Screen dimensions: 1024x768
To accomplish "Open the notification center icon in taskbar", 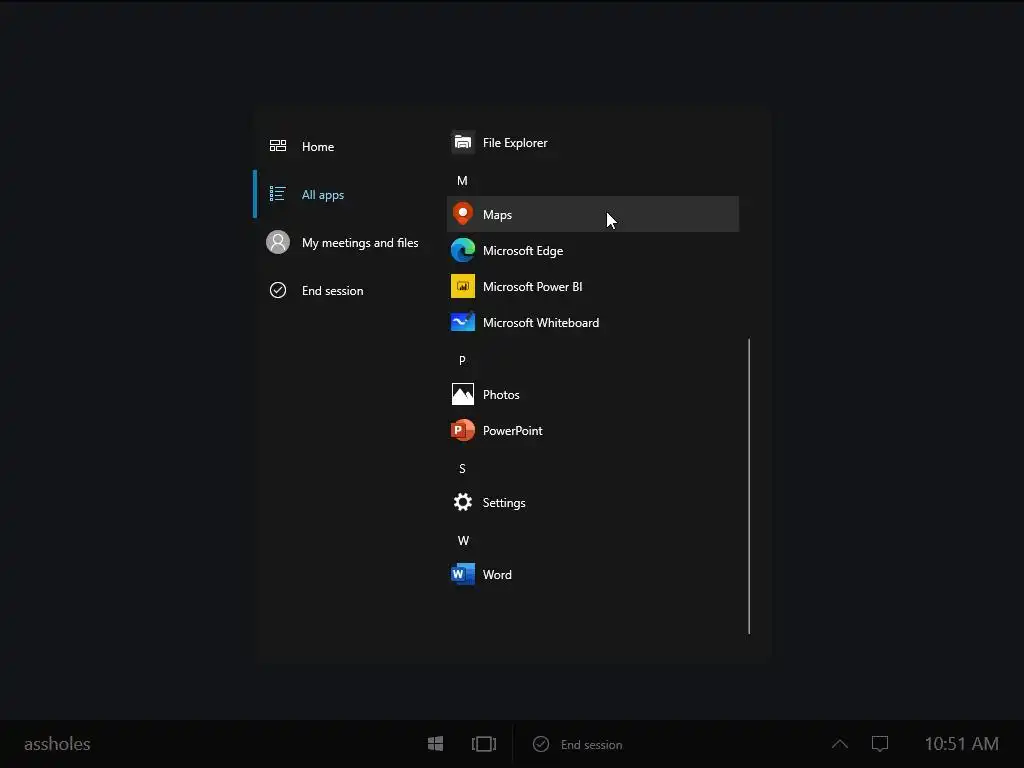I will [x=880, y=744].
